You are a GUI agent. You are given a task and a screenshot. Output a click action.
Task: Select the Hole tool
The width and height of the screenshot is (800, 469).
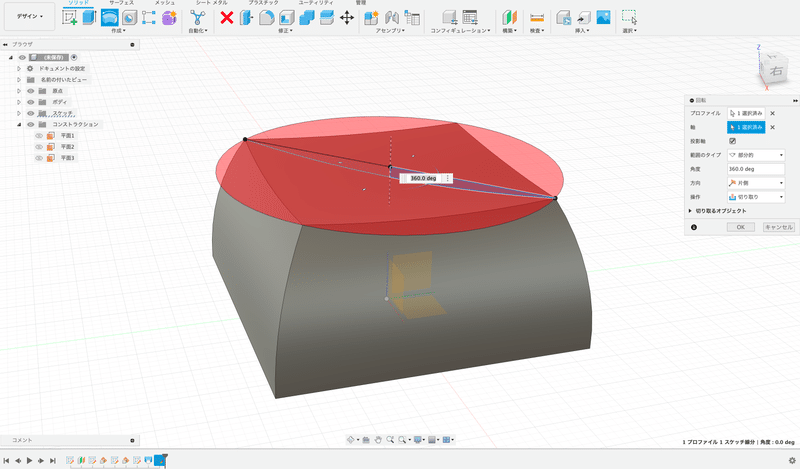(x=129, y=17)
